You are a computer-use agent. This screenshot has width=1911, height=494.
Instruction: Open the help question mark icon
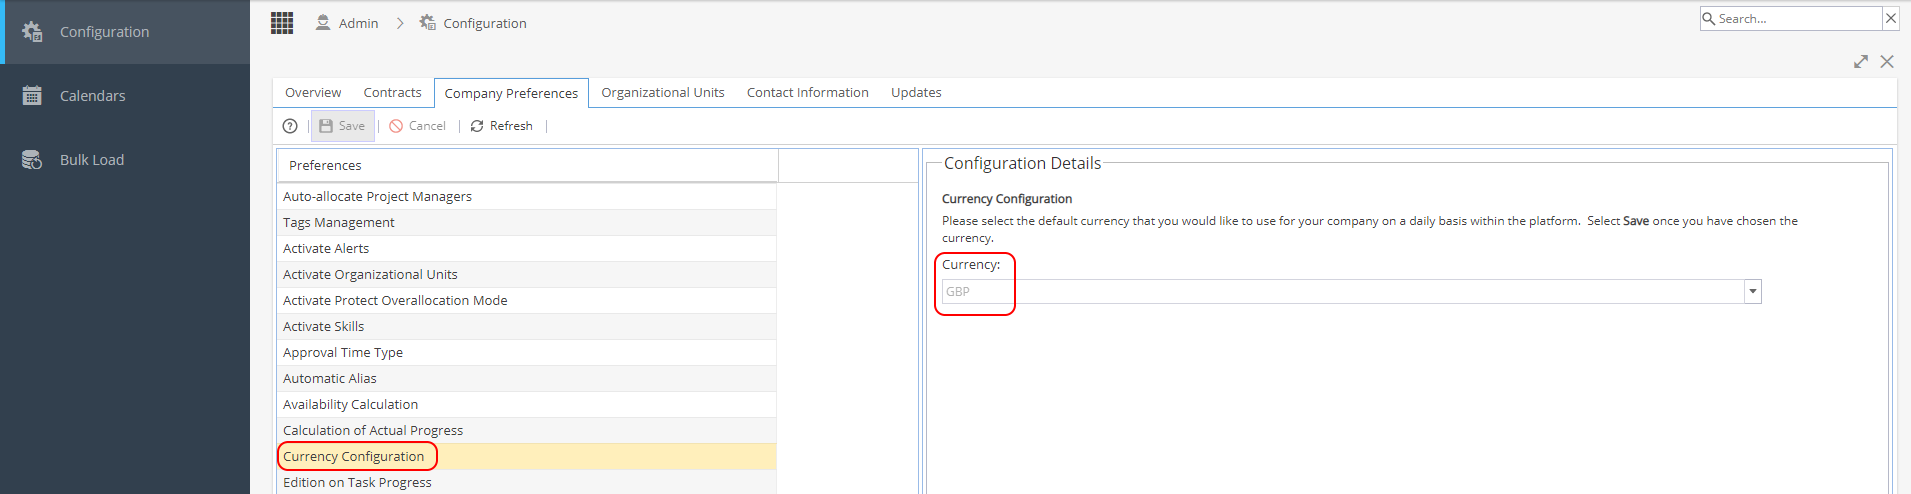pos(290,126)
